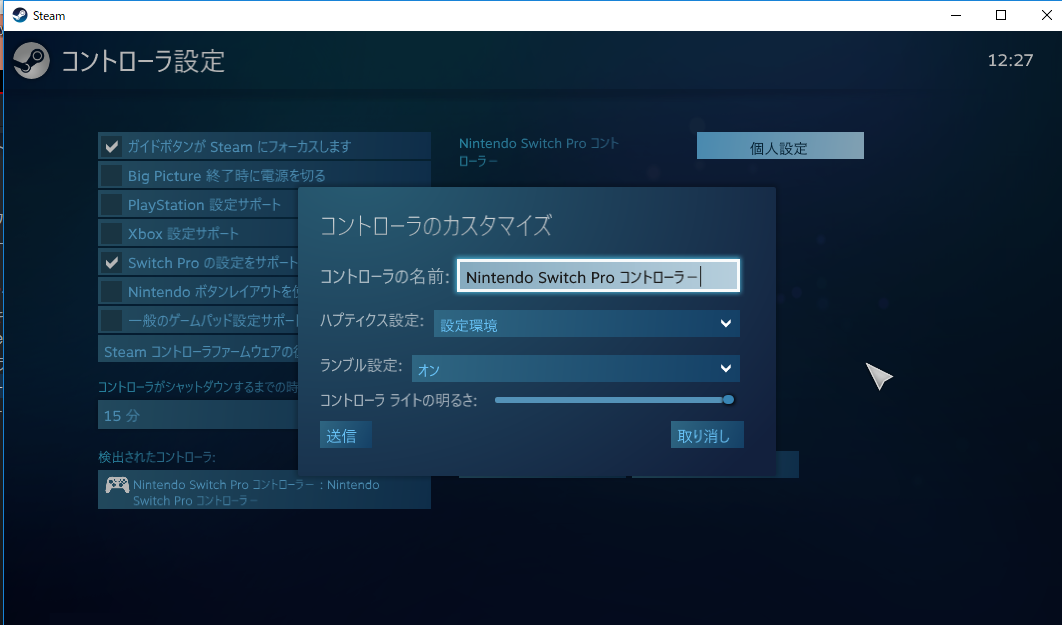Screen dimensions: 1062x625
Task: Maximize the Steam window
Action: point(1000,15)
